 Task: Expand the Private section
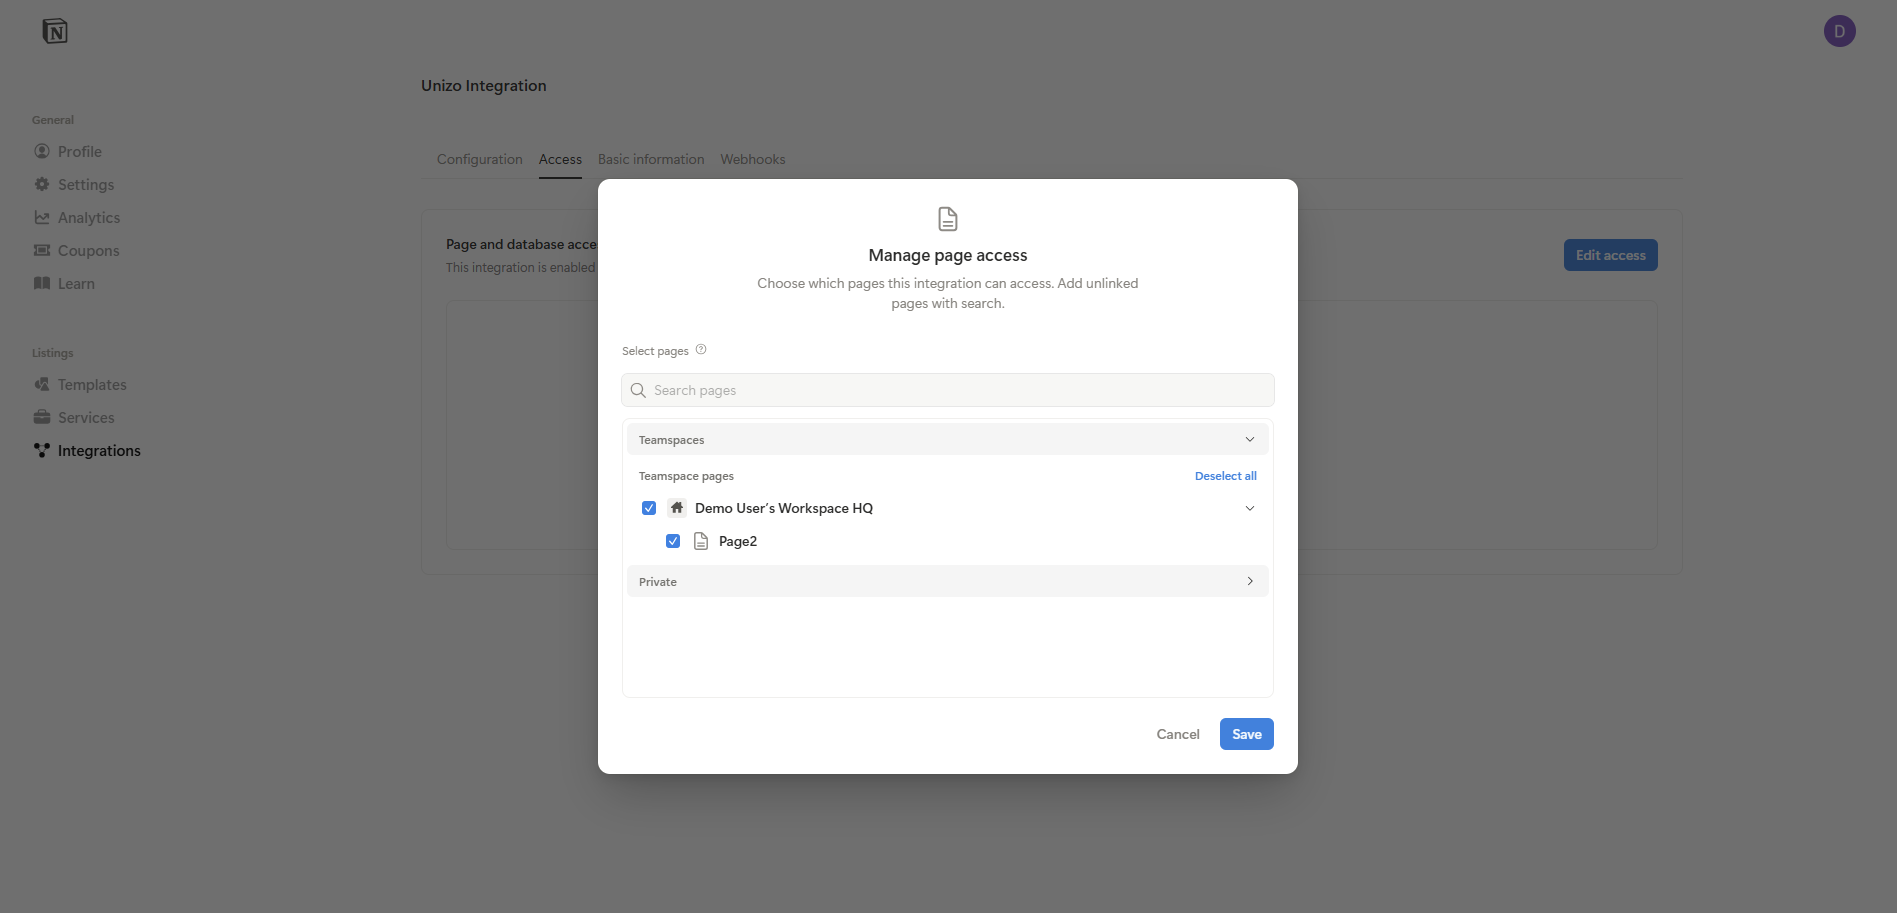click(1249, 581)
